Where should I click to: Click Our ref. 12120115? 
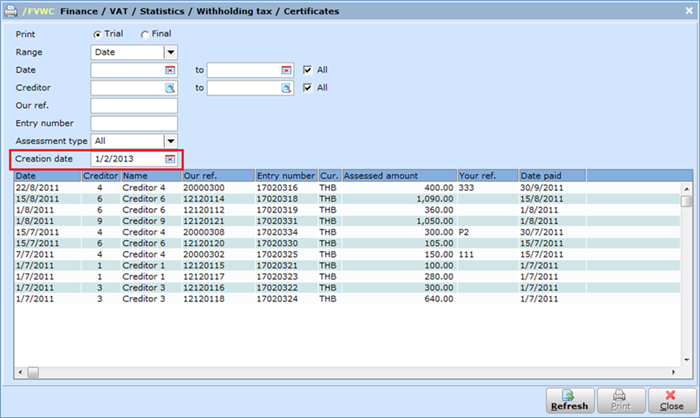tap(204, 266)
